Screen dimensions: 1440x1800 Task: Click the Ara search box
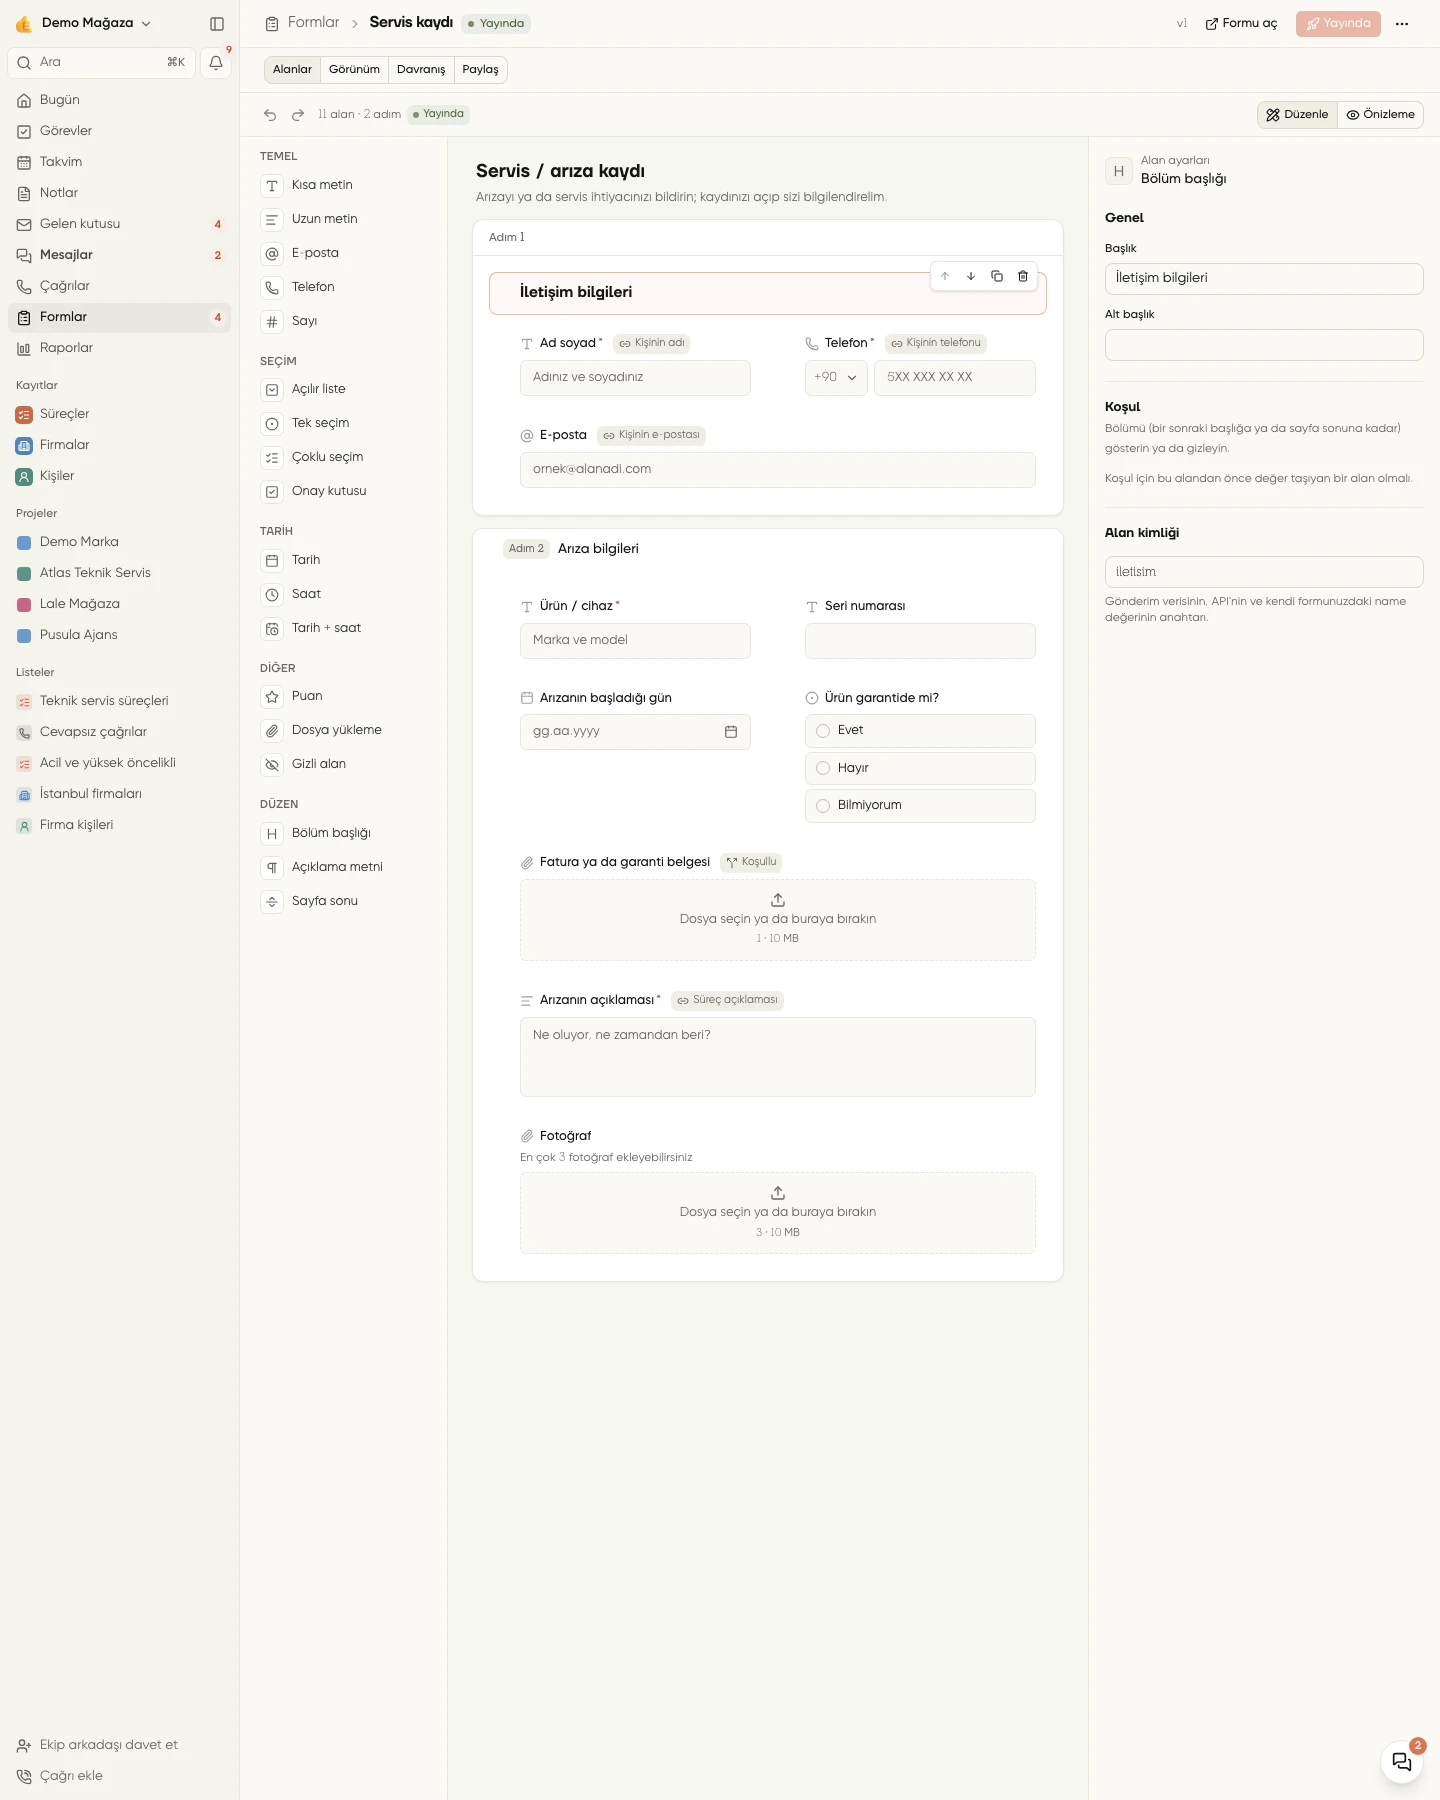[101, 62]
